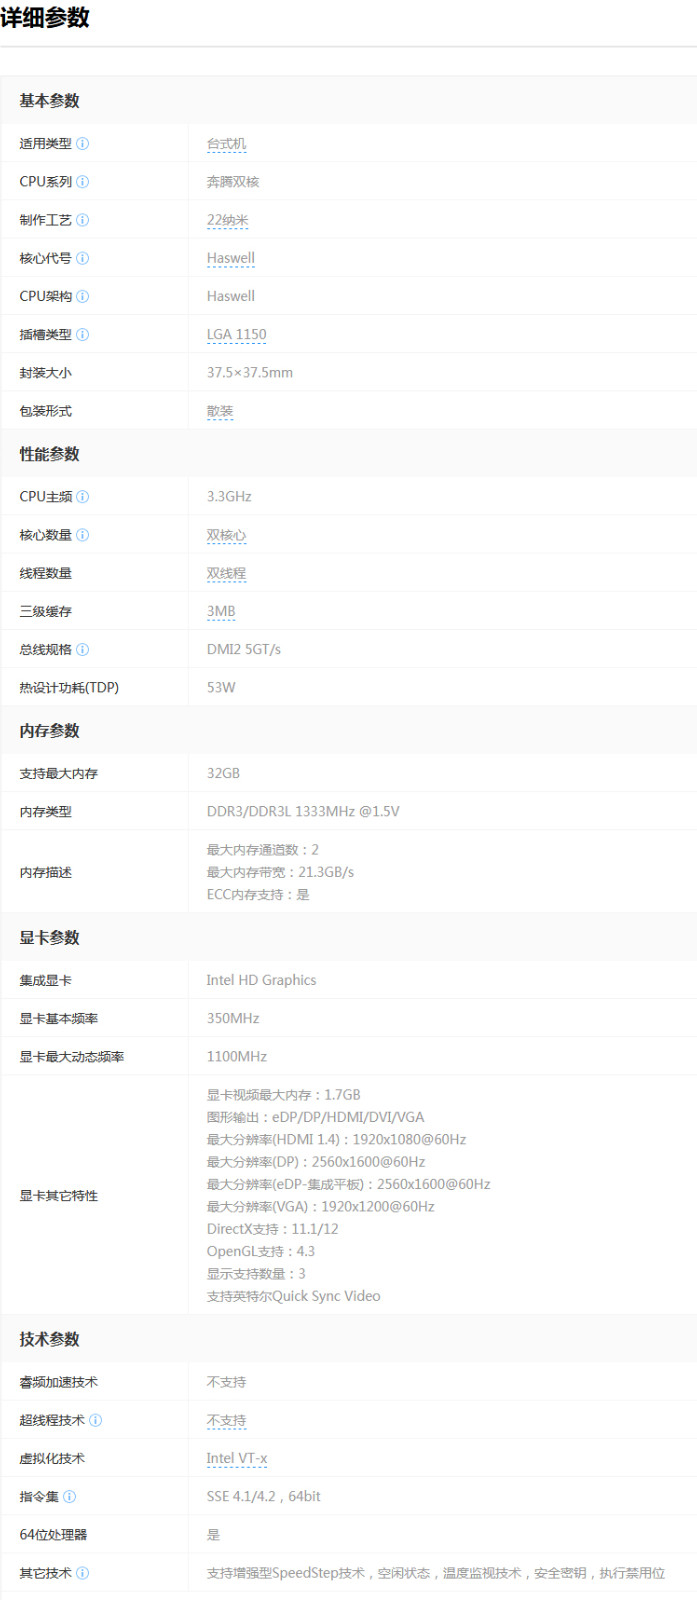The width and height of the screenshot is (697, 1600).
Task: Click the DP 2560x1600@60Hz resolution line
Action: click(316, 1162)
